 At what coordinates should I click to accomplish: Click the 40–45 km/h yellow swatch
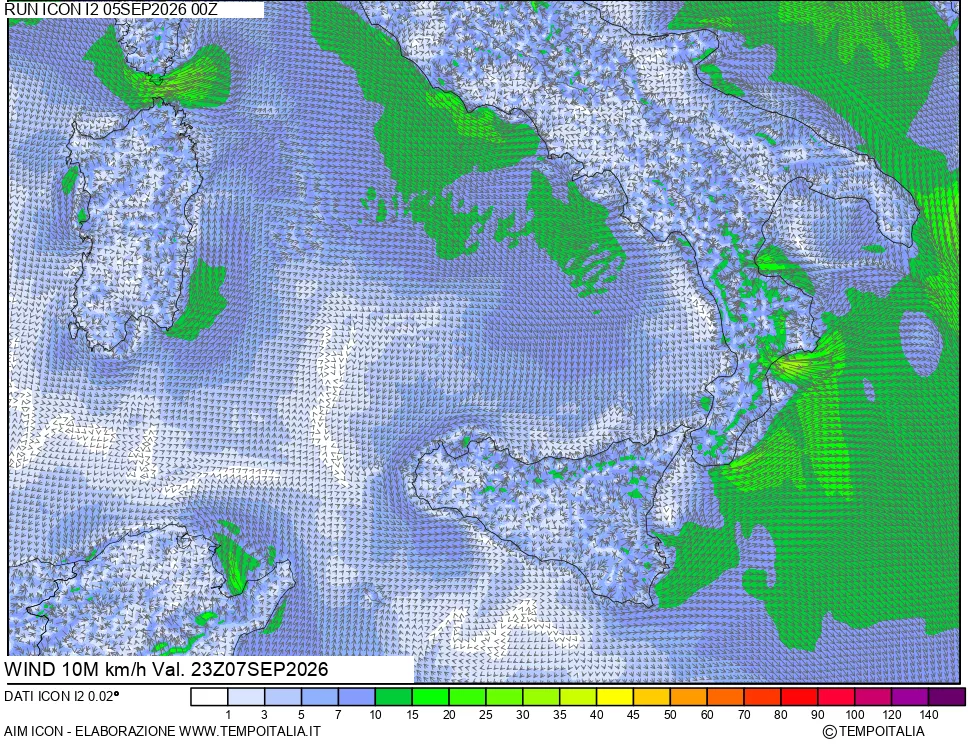pos(615,697)
